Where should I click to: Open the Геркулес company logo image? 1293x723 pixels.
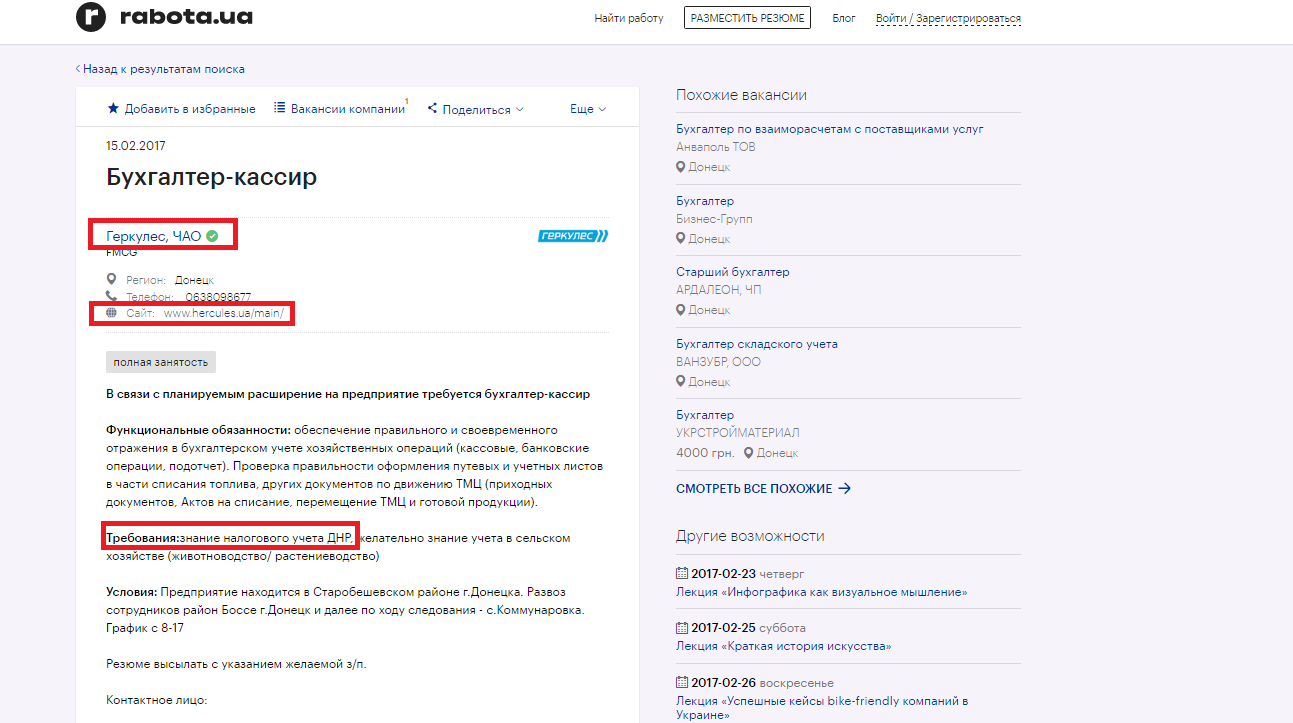coord(573,236)
